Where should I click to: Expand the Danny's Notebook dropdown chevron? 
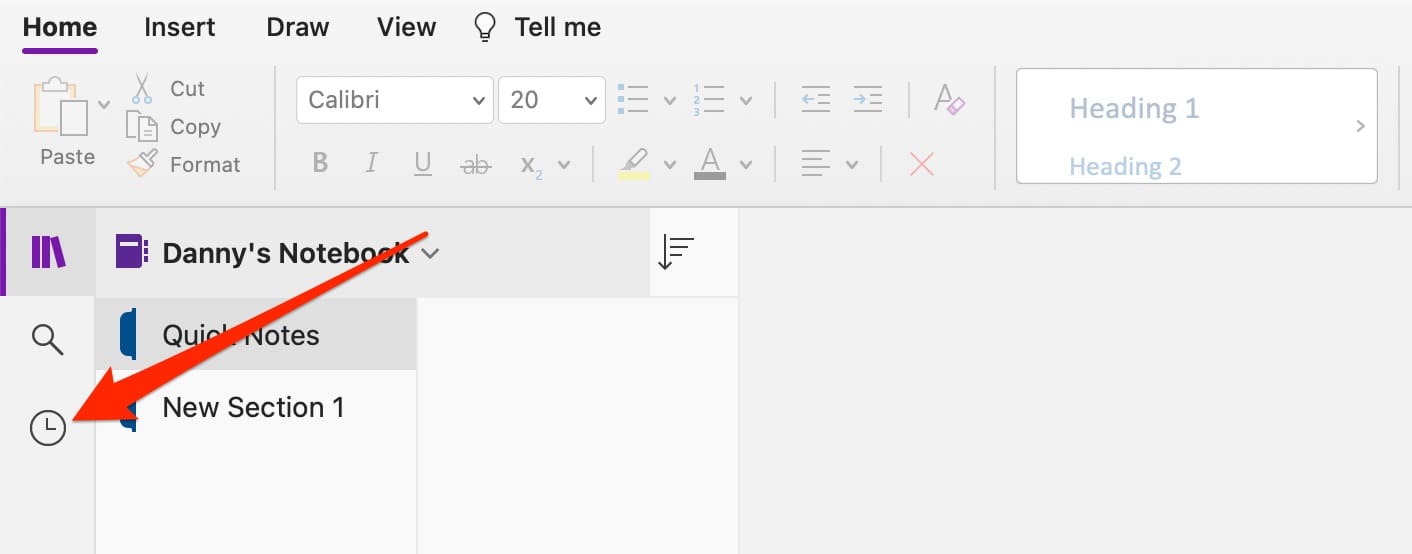pyautogui.click(x=430, y=254)
